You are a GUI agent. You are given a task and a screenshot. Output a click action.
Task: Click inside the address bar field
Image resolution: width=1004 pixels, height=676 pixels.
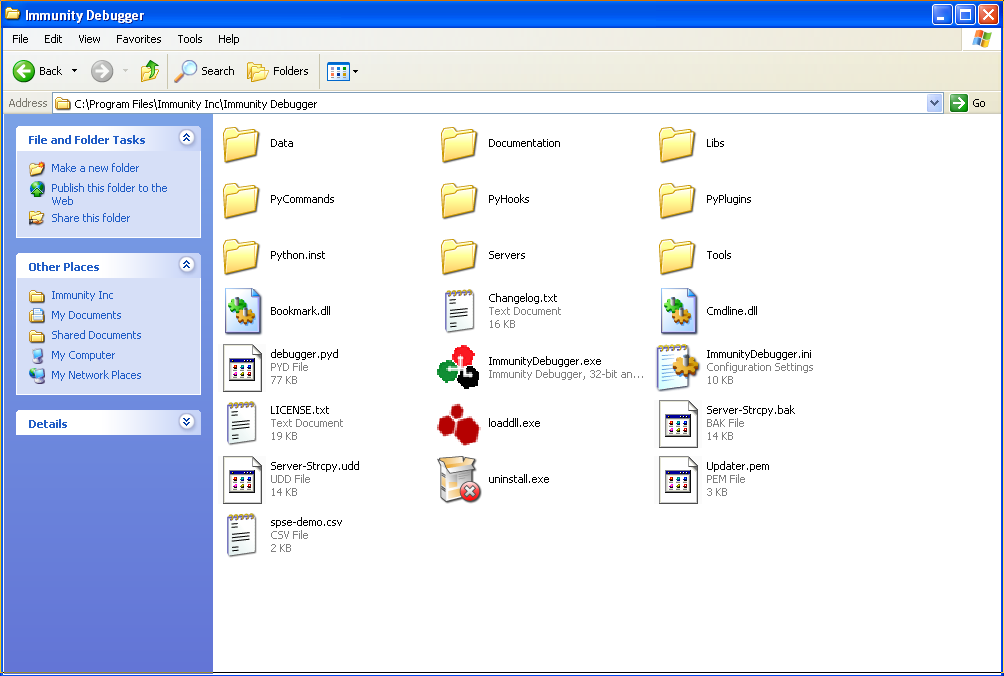[400, 102]
